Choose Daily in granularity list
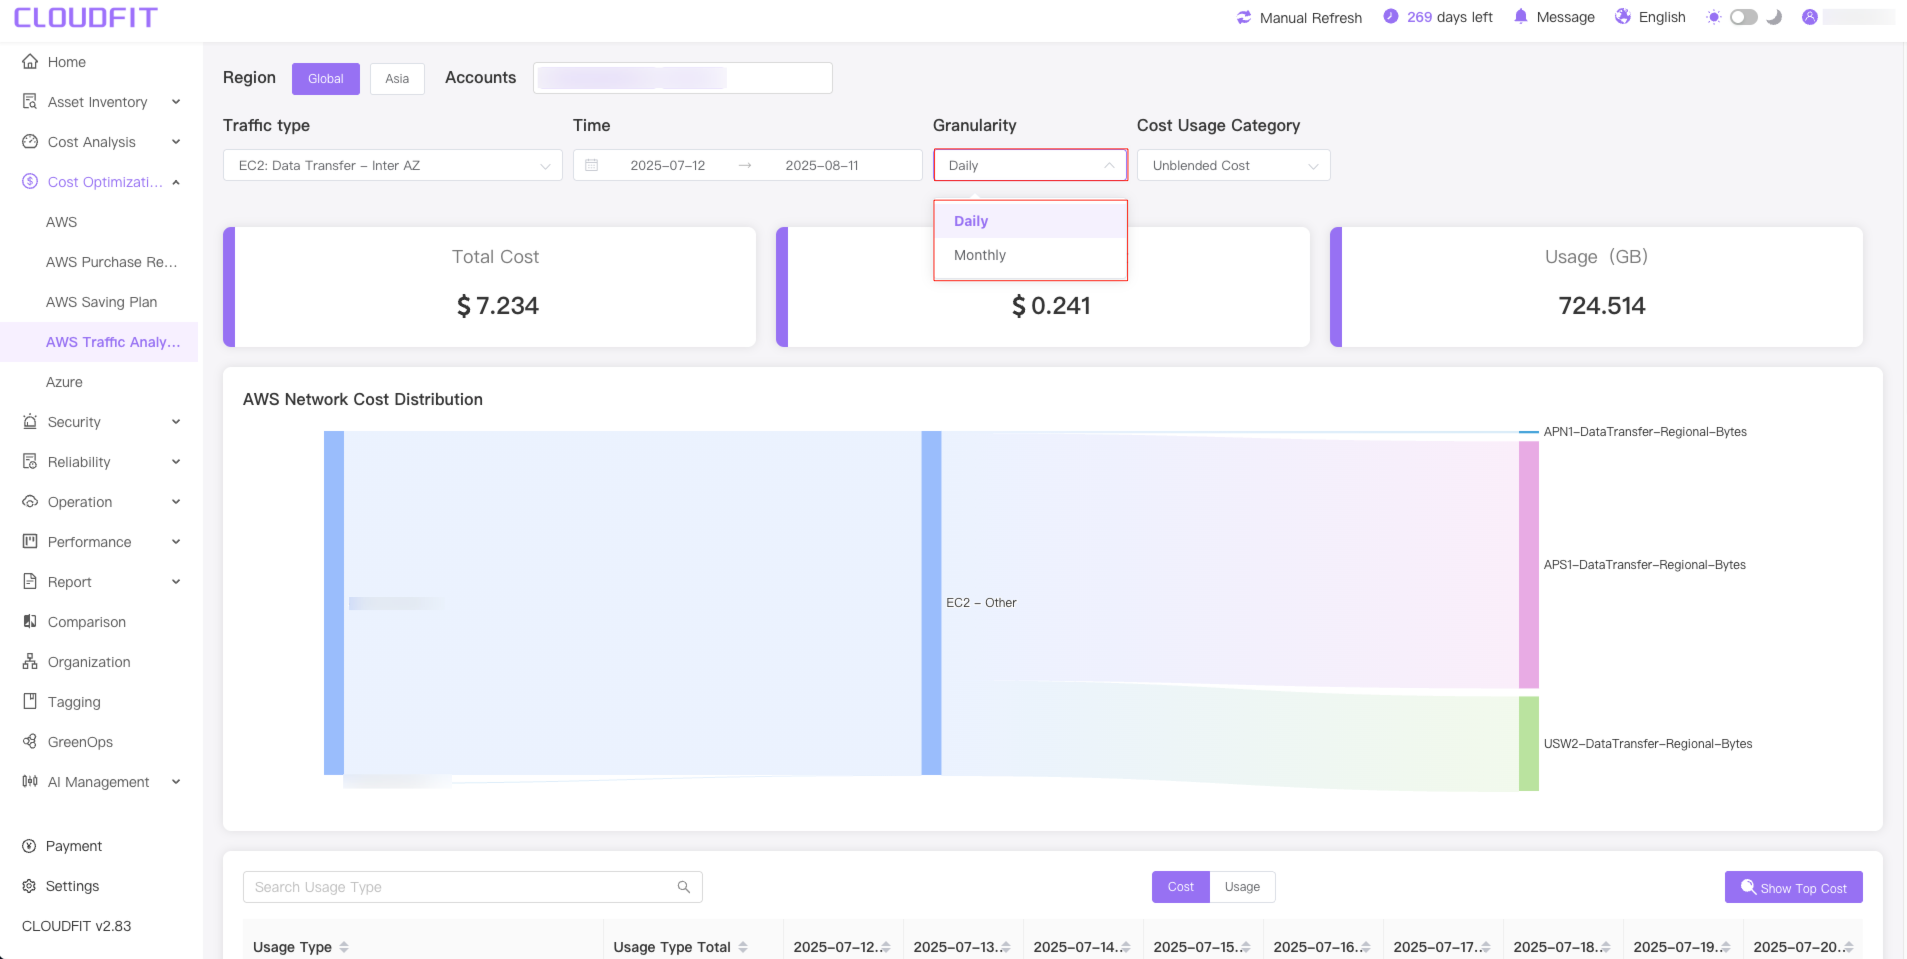The width and height of the screenshot is (1907, 959). pos(1030,221)
